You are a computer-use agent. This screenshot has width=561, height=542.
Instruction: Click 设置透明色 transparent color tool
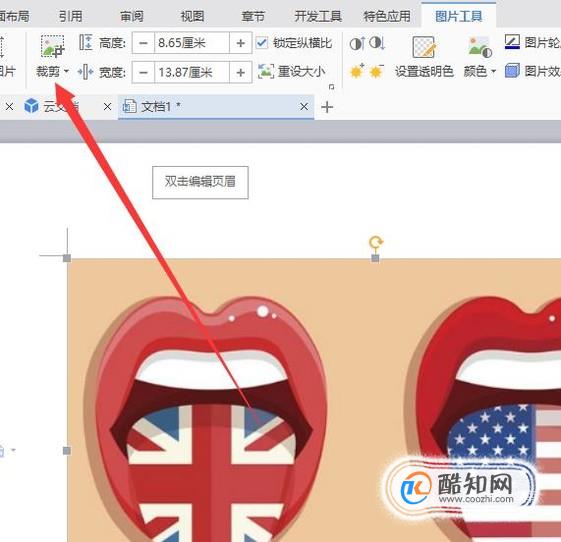click(424, 57)
